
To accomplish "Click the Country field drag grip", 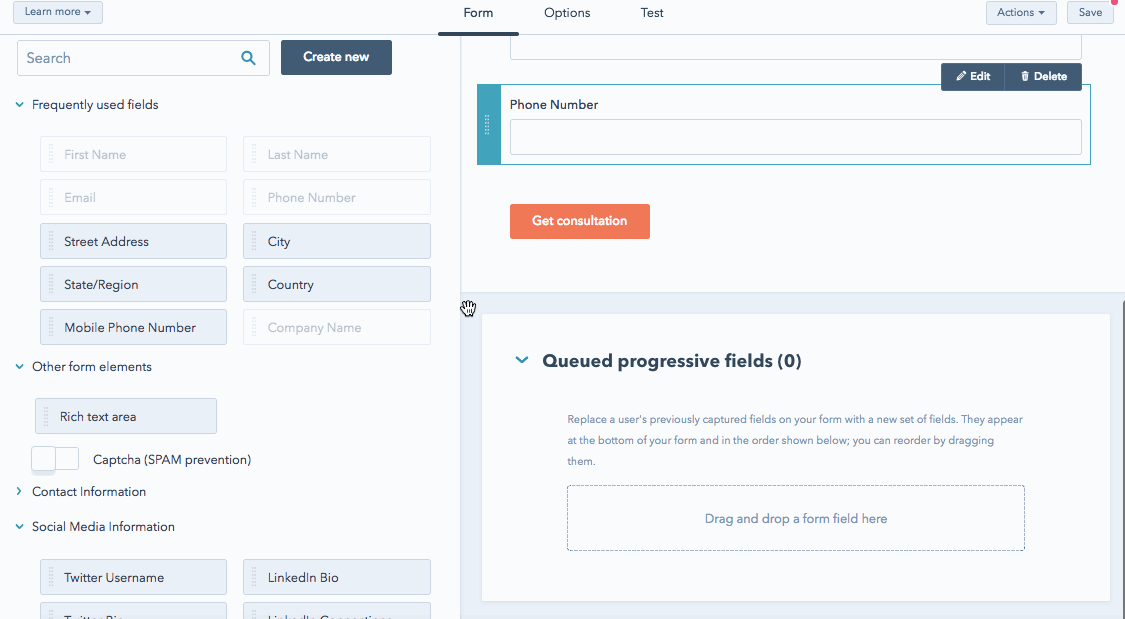I will tap(254, 284).
